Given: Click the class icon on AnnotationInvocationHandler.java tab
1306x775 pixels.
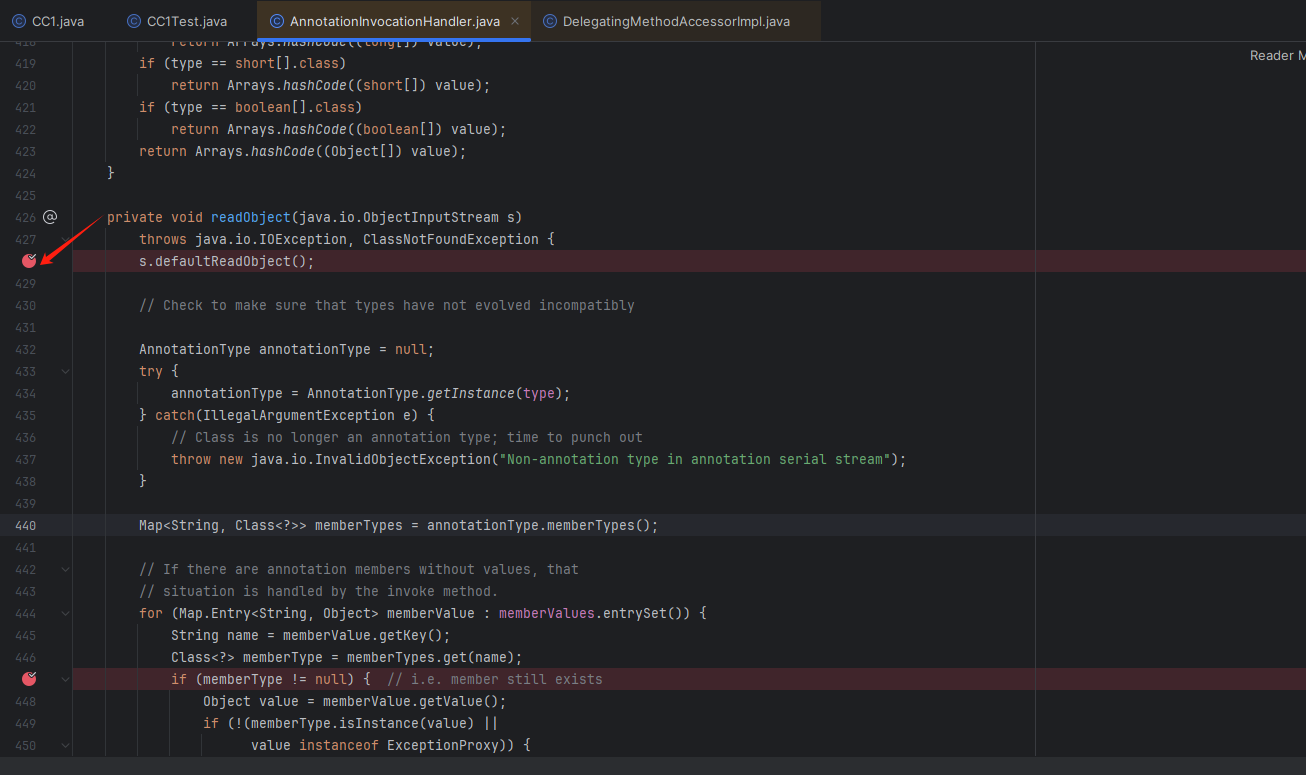Looking at the screenshot, I should 277,21.
